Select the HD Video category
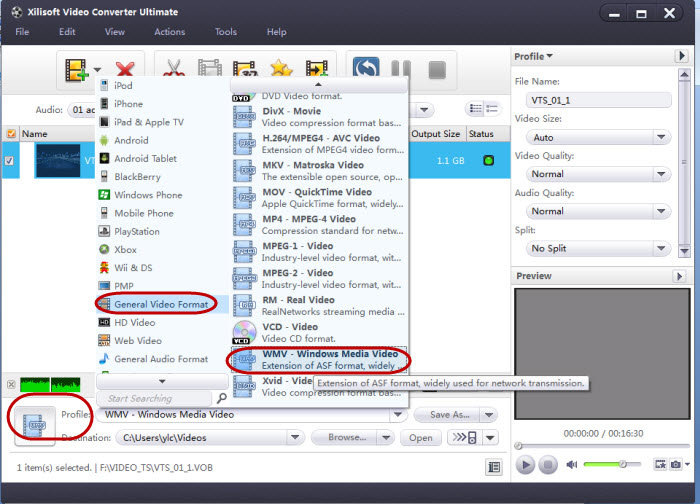The height and width of the screenshot is (504, 700). coord(162,322)
